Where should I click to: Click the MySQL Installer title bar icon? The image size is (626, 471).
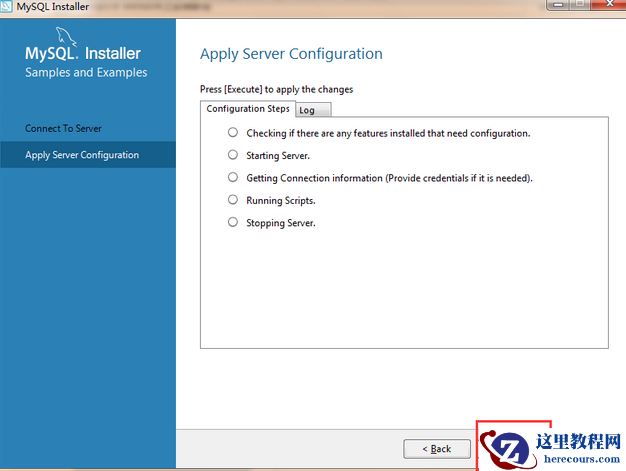pyautogui.click(x=6, y=6)
